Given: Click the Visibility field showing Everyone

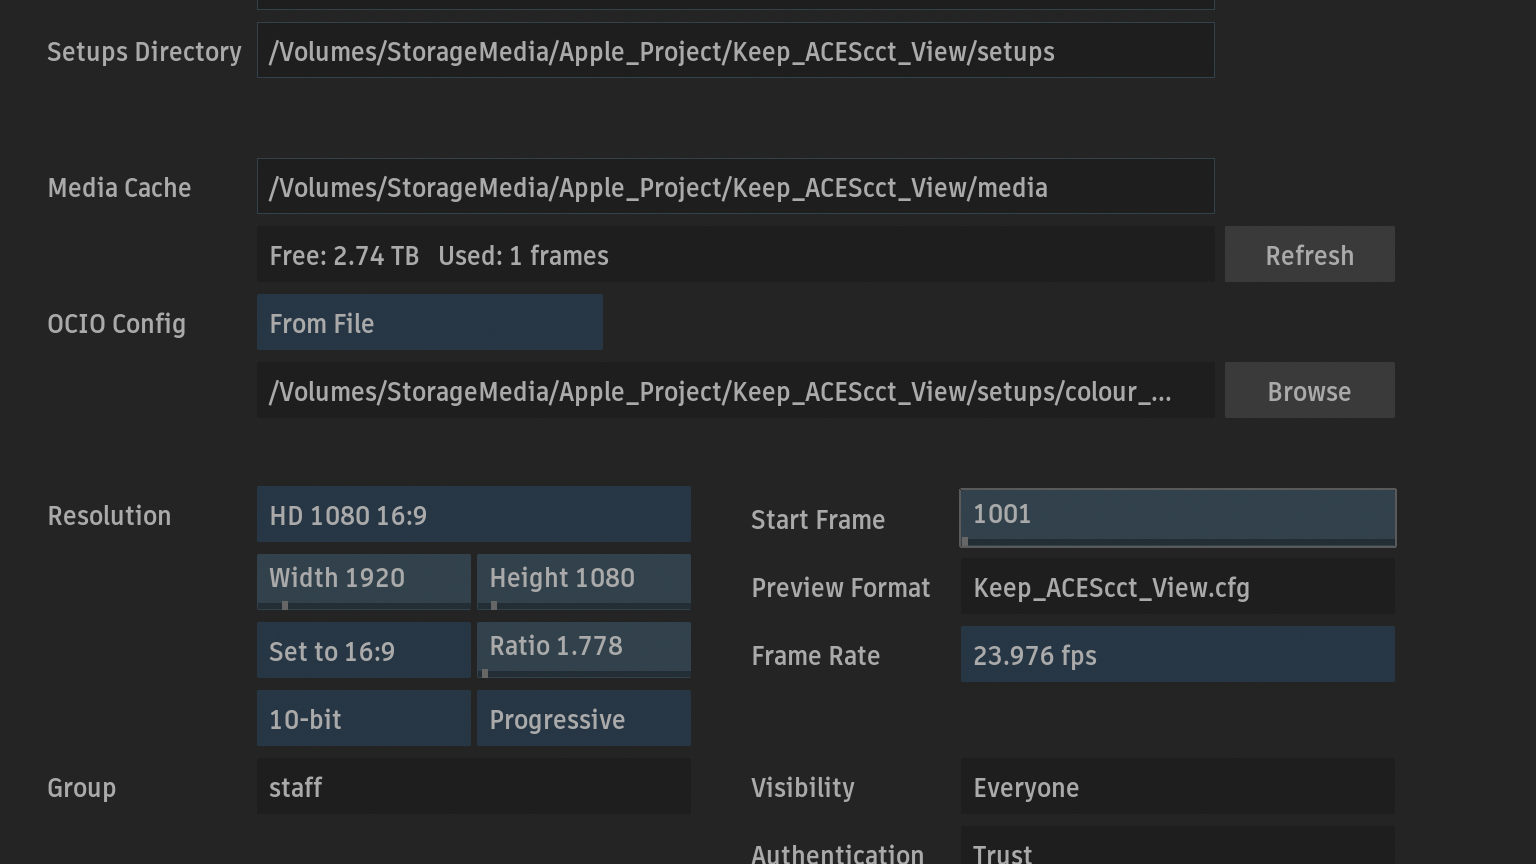Looking at the screenshot, I should pos(1177,787).
